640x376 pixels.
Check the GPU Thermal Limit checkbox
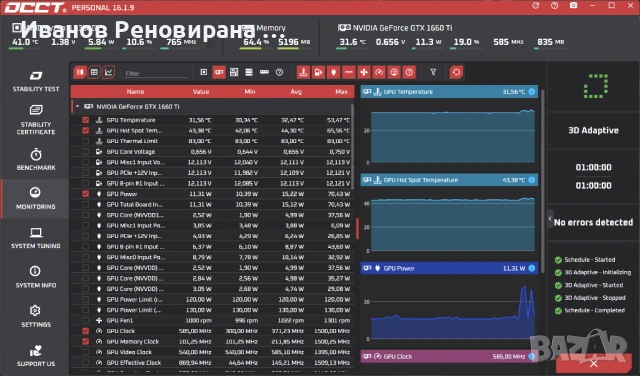[x=85, y=141]
